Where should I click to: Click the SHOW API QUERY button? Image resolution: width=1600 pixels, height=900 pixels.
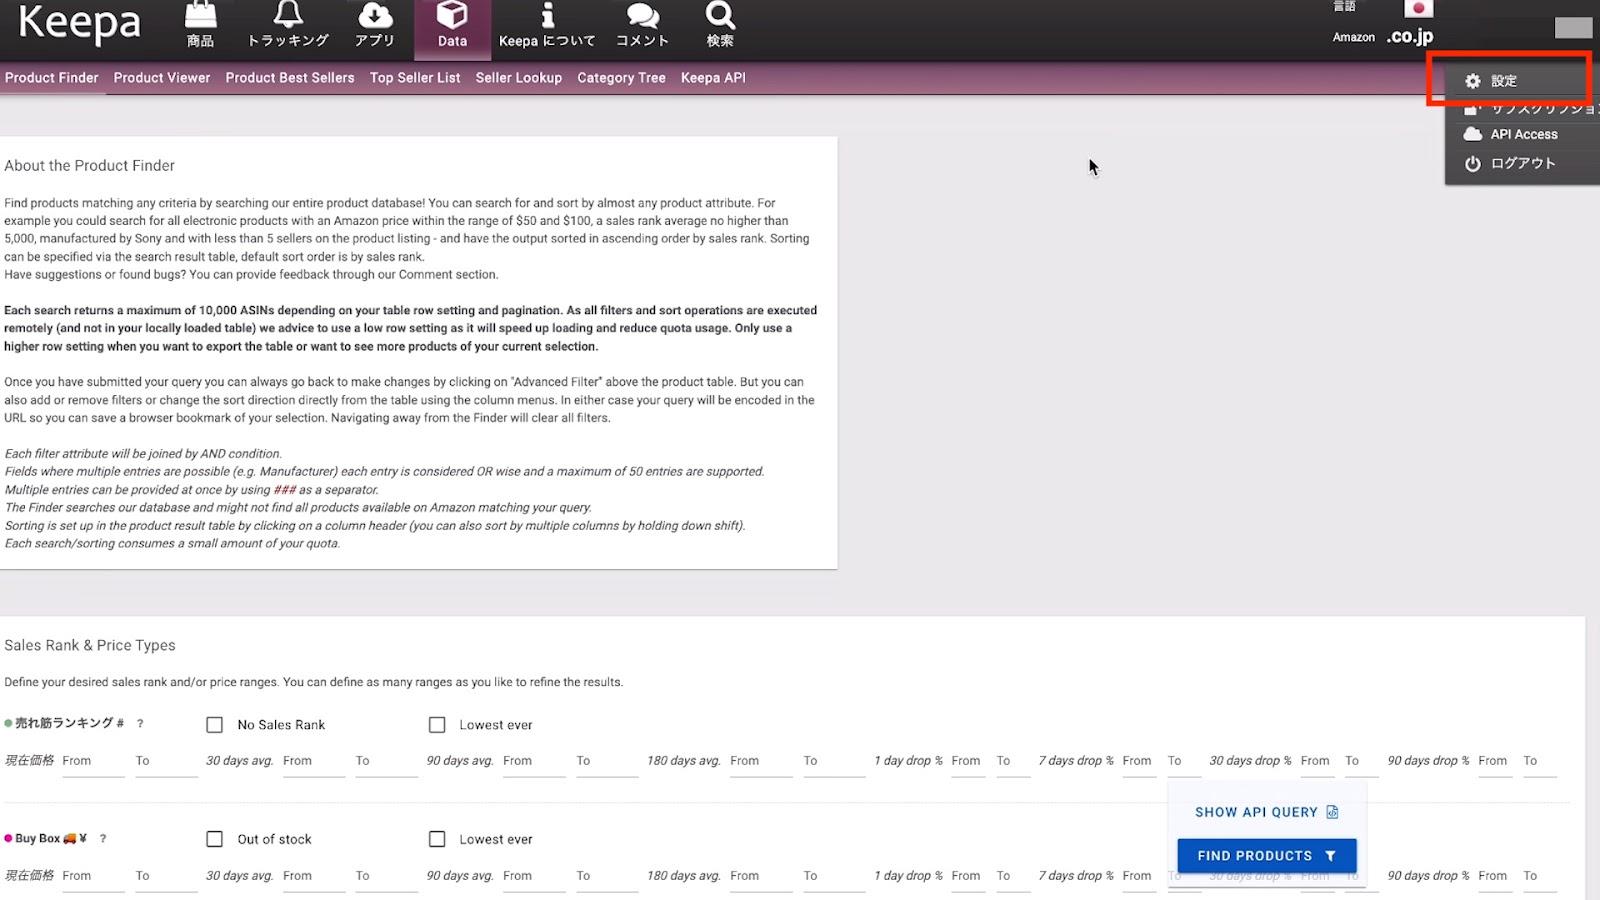click(x=1266, y=812)
